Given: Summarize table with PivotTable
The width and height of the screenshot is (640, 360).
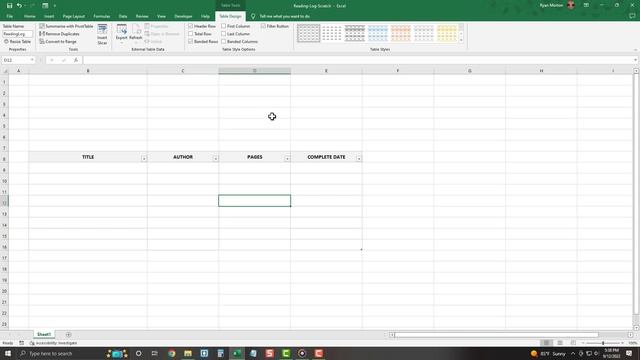Looking at the screenshot, I should pyautogui.click(x=66, y=26).
